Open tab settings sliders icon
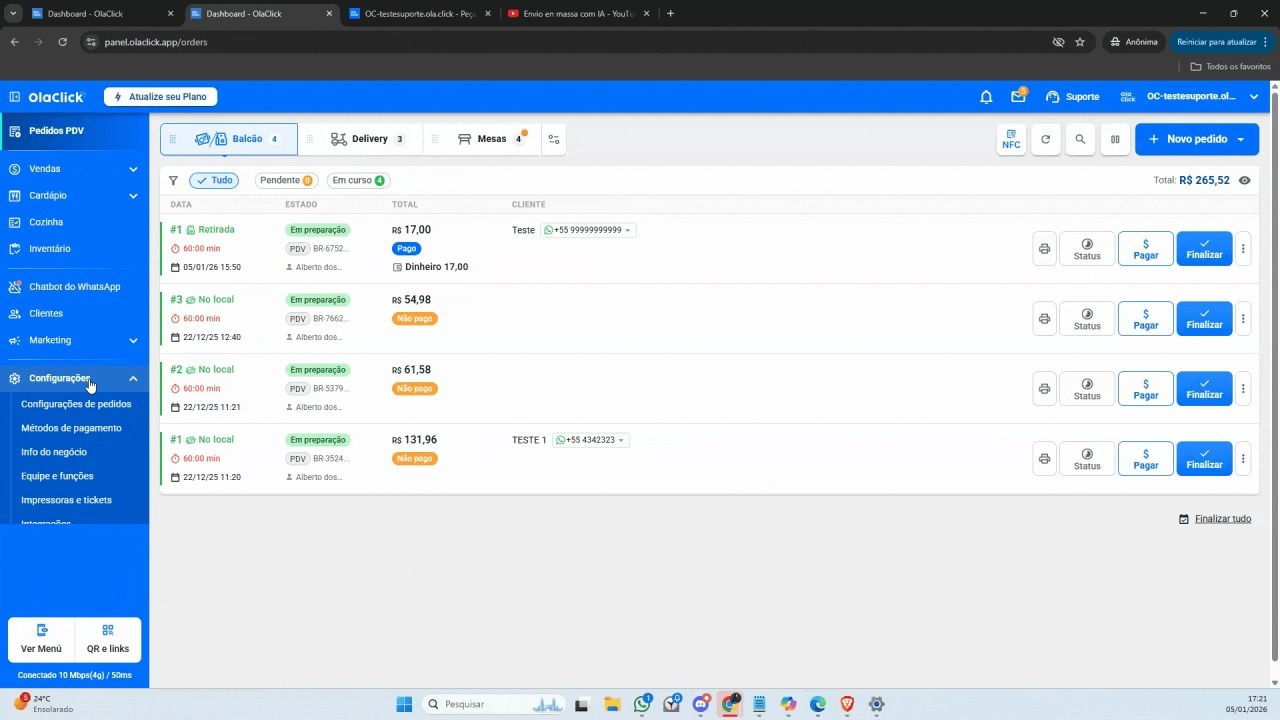 click(554, 139)
